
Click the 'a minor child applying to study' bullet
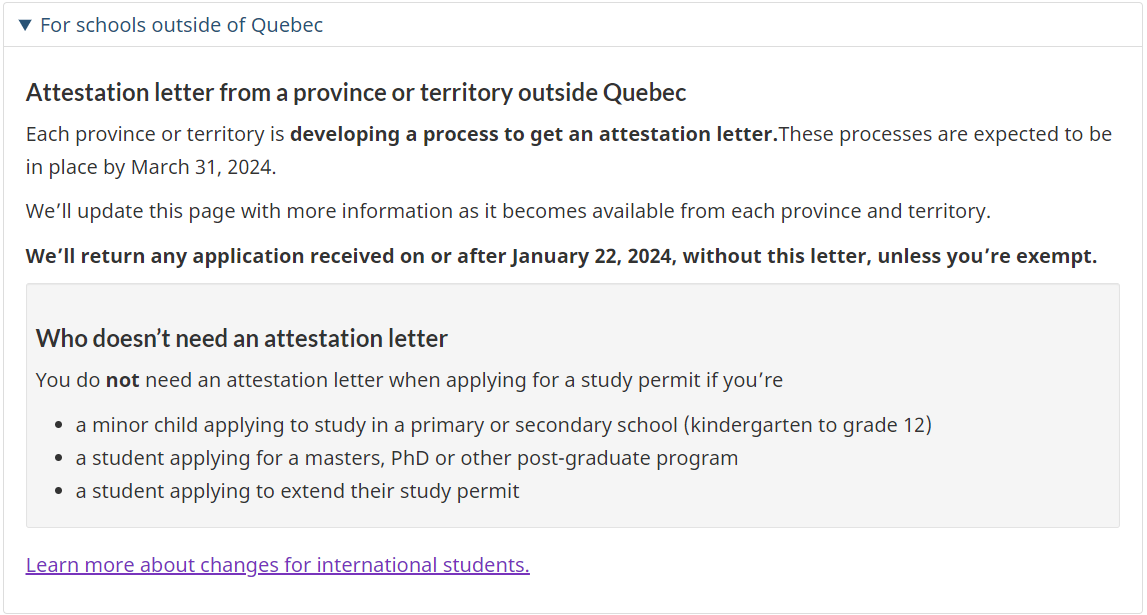(503, 425)
